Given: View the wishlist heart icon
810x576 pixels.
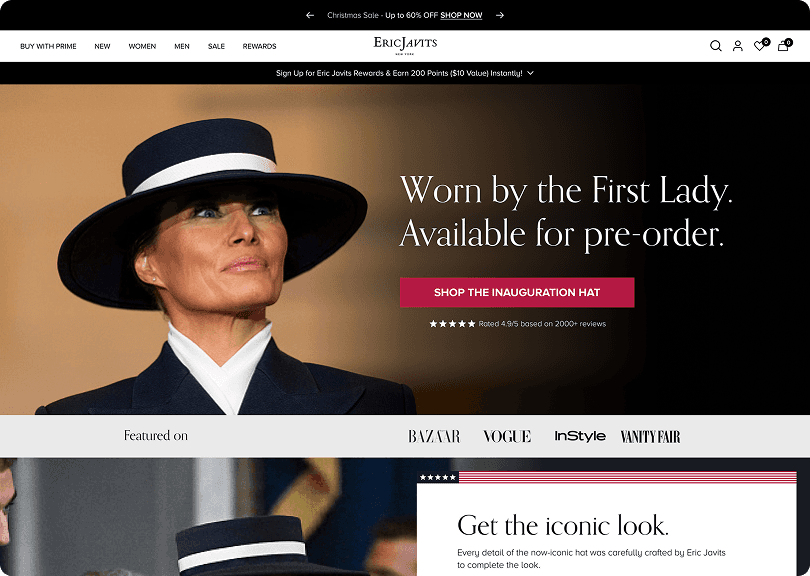Looking at the screenshot, I should pyautogui.click(x=761, y=45).
